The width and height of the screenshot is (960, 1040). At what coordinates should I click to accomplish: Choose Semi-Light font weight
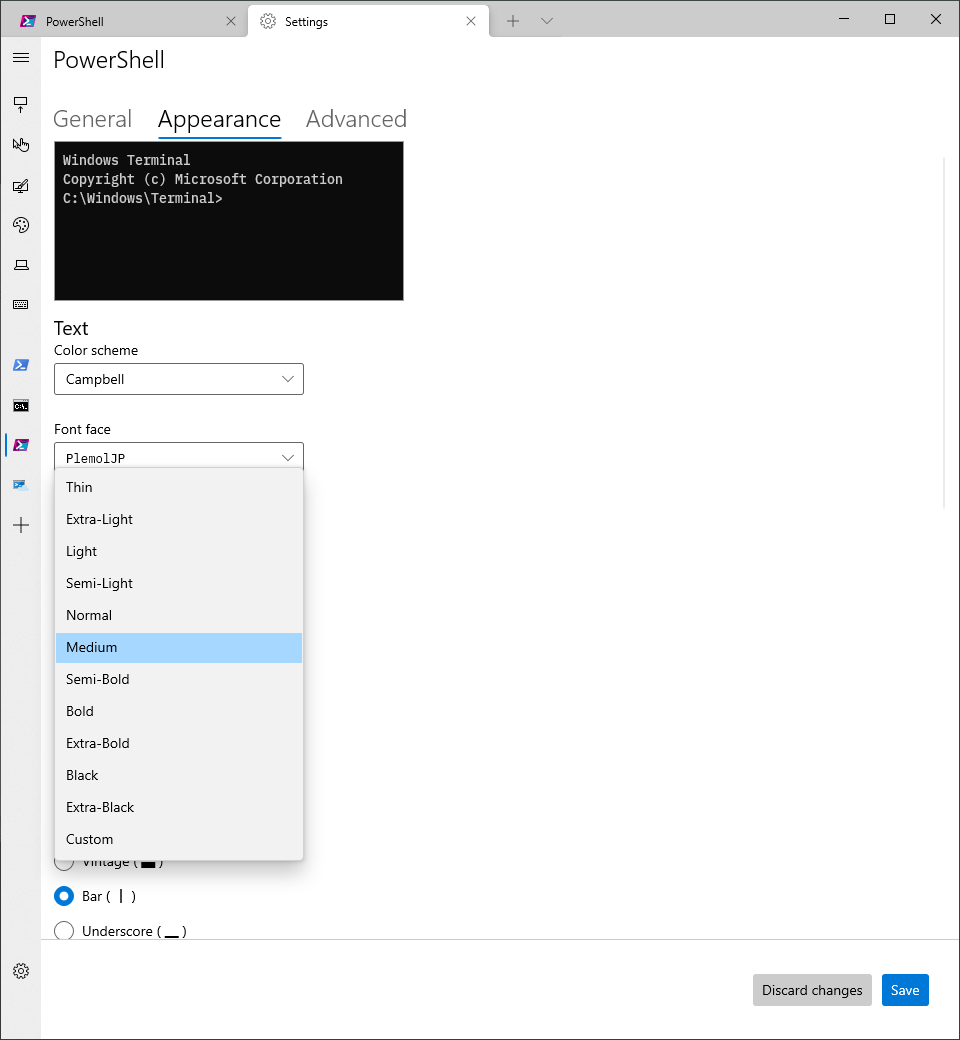pos(178,584)
